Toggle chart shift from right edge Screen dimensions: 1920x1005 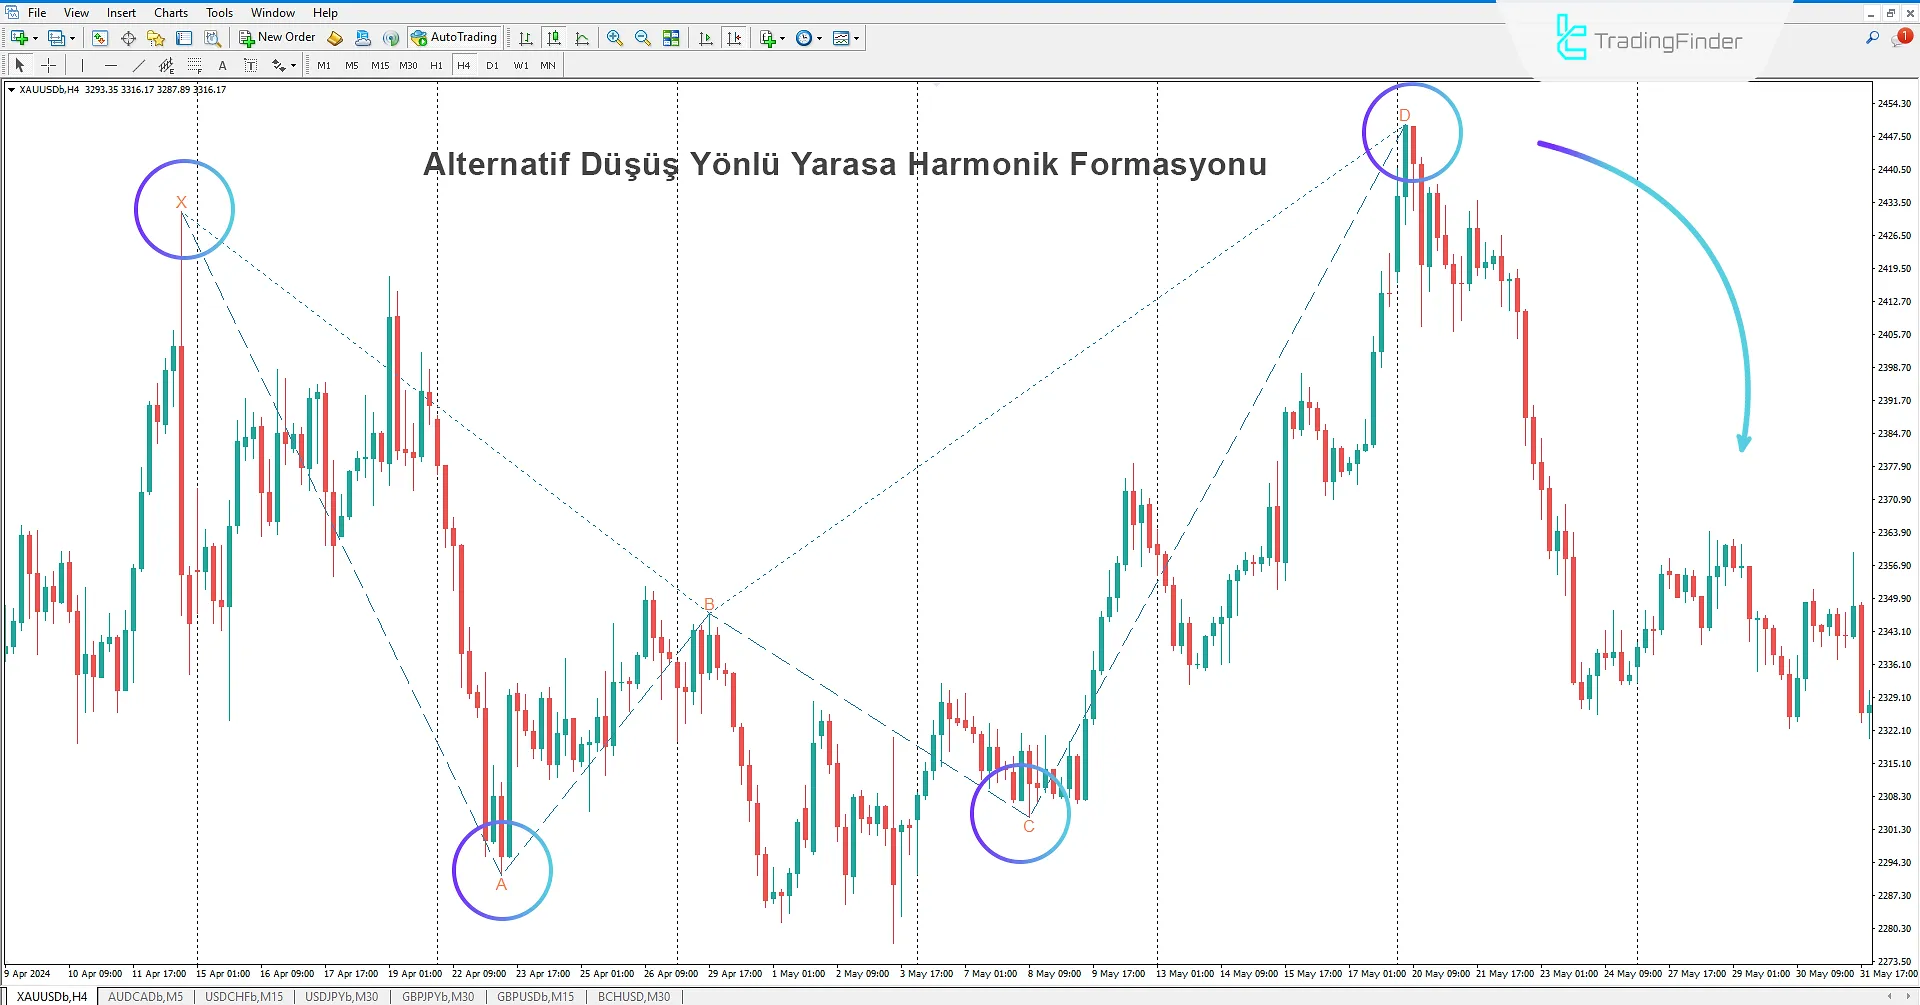735,38
